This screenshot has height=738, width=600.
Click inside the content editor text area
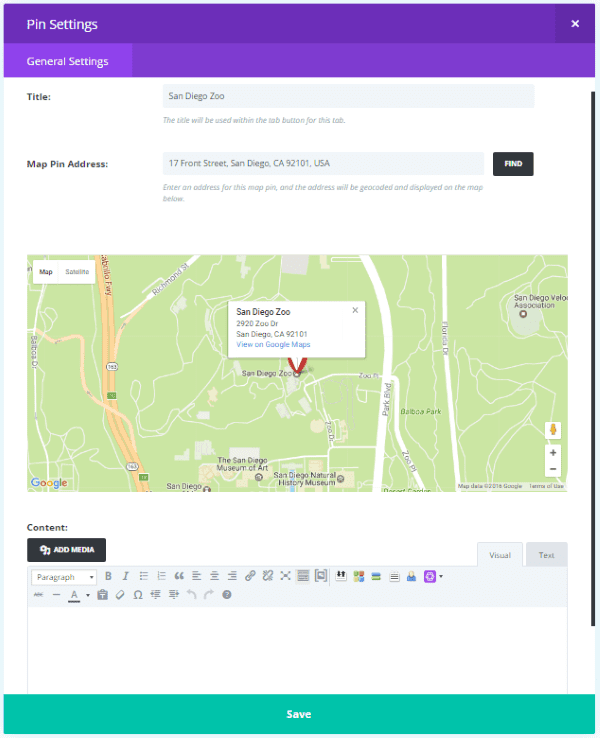tap(297, 650)
